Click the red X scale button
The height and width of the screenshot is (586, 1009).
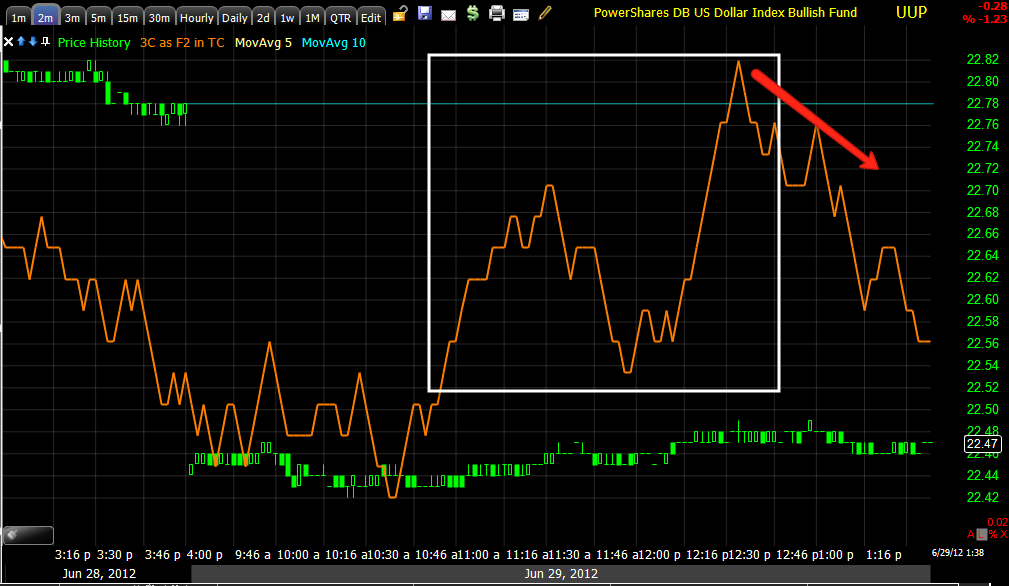tap(1004, 534)
